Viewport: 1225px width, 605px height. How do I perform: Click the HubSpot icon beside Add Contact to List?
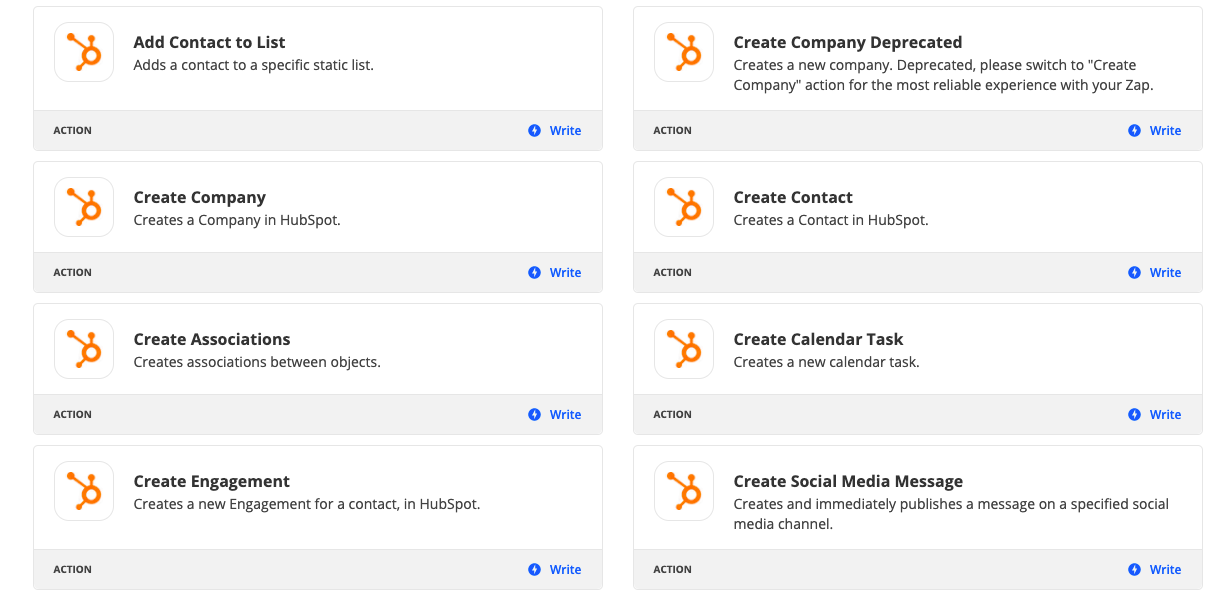click(84, 52)
